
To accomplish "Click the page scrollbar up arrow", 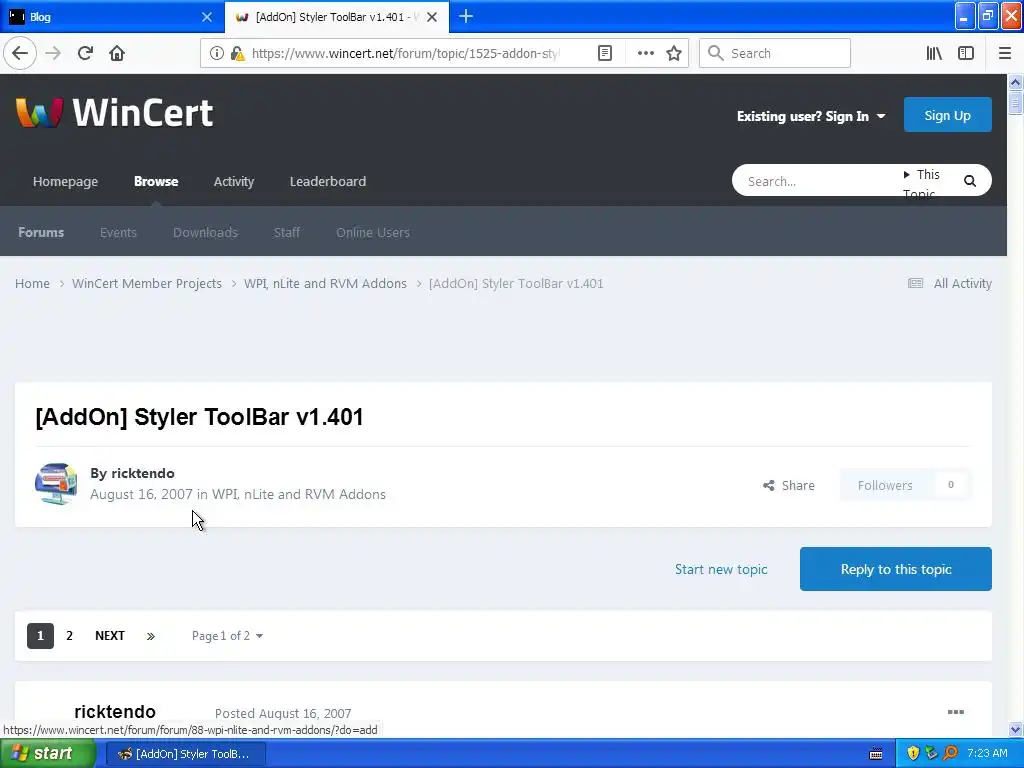I will click(1016, 82).
